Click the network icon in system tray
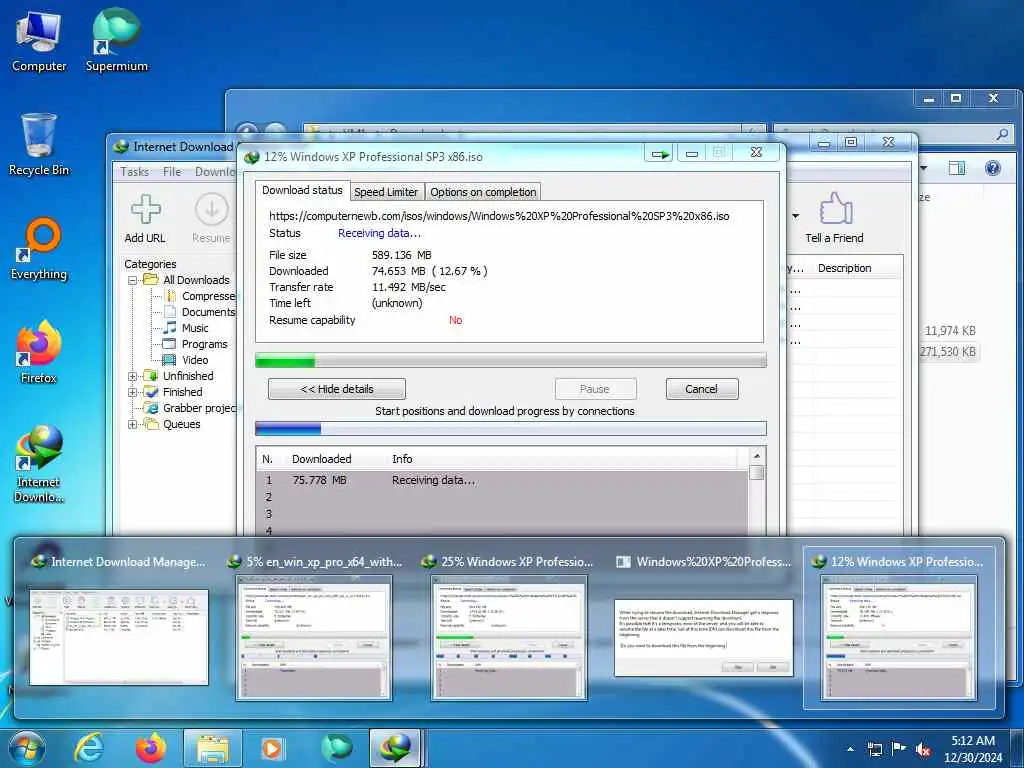Screen dimensions: 1024x768 874,750
